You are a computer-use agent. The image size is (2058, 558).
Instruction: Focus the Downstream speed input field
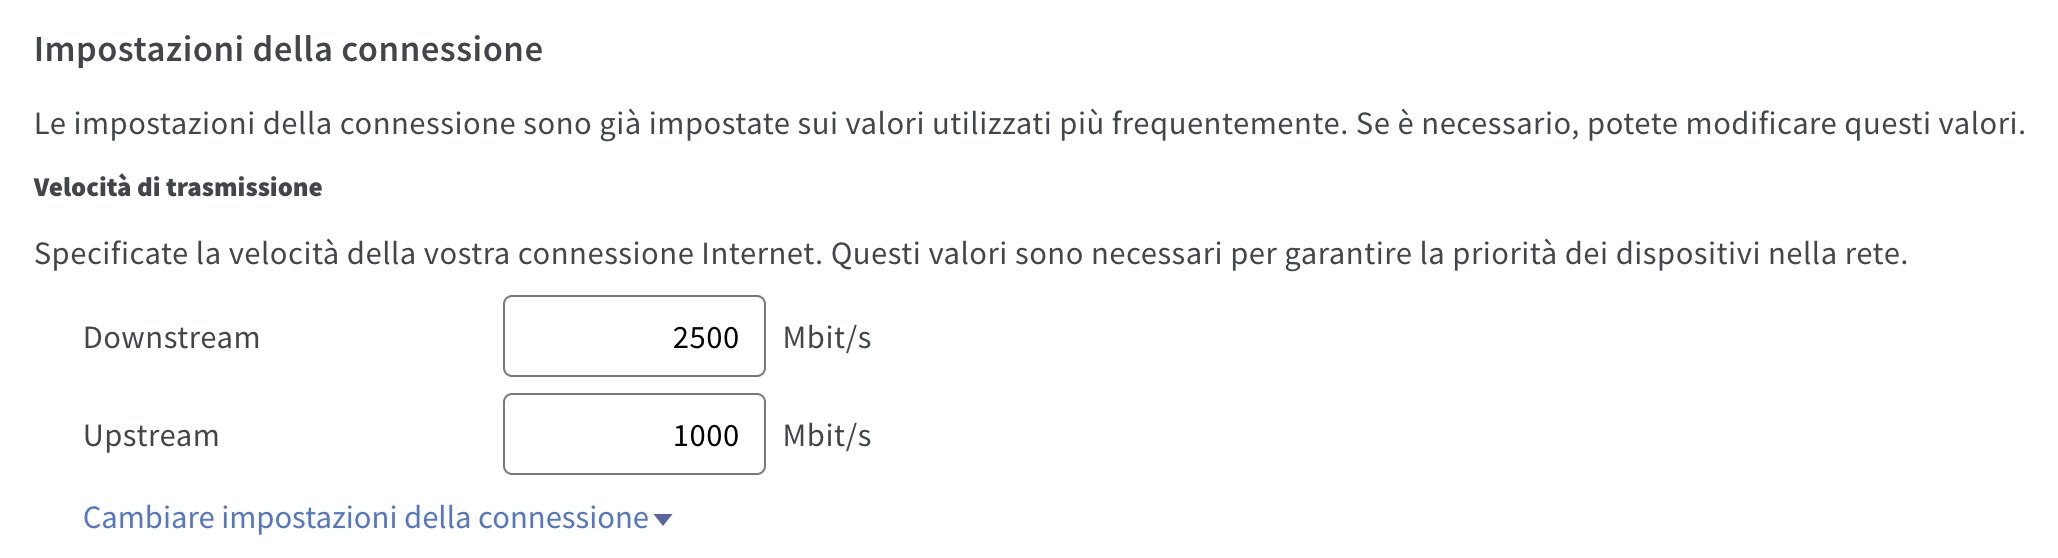[634, 337]
